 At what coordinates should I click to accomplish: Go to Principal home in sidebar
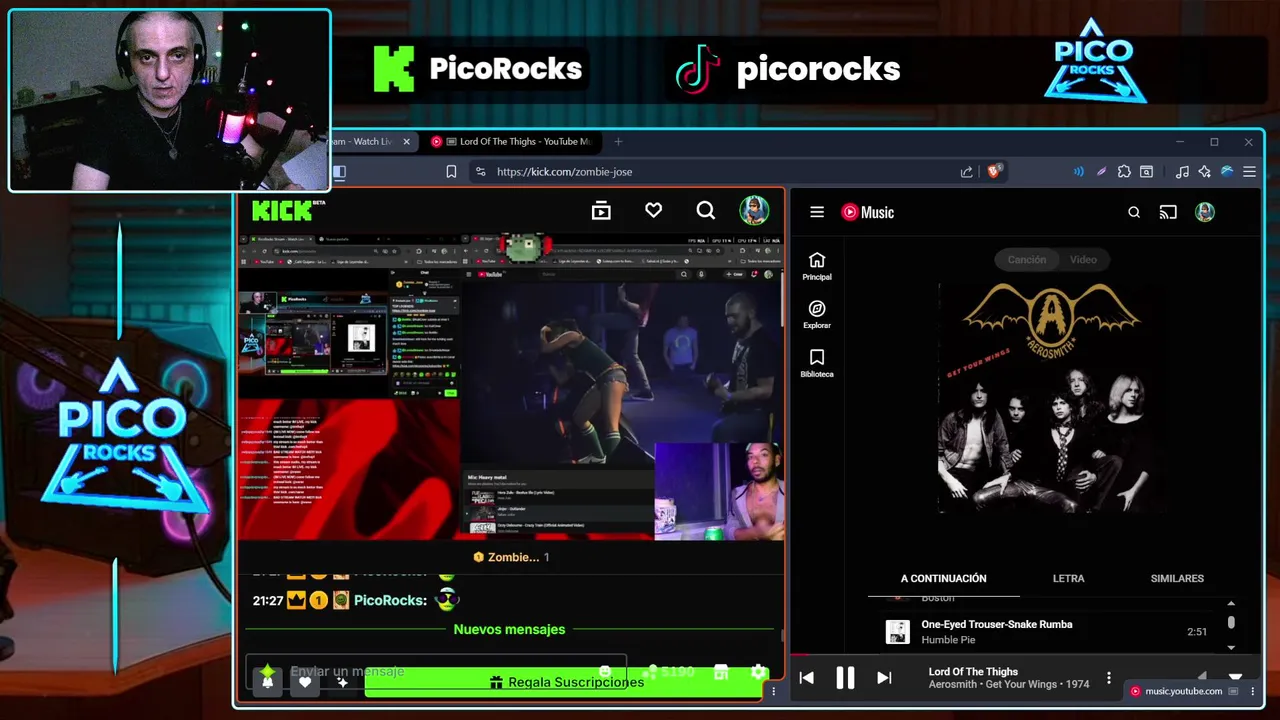coord(817,266)
